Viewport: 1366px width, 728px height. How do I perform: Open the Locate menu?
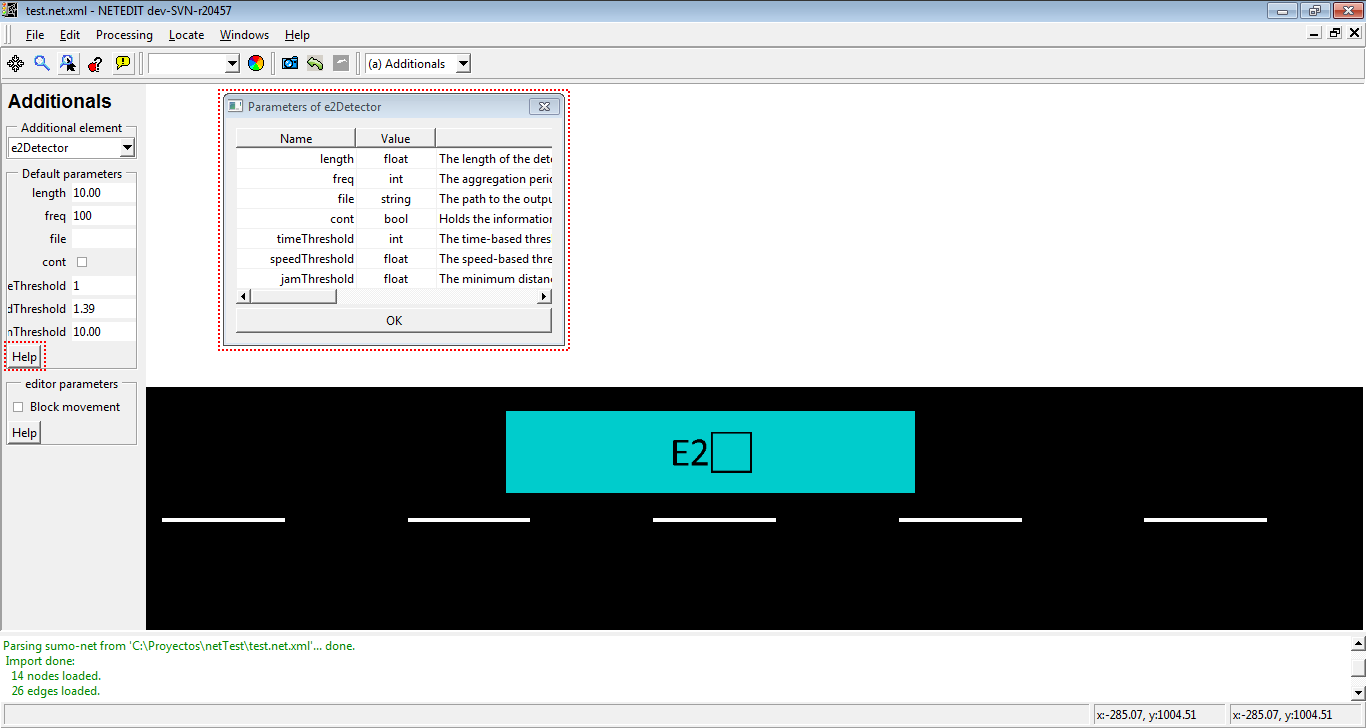coord(186,35)
